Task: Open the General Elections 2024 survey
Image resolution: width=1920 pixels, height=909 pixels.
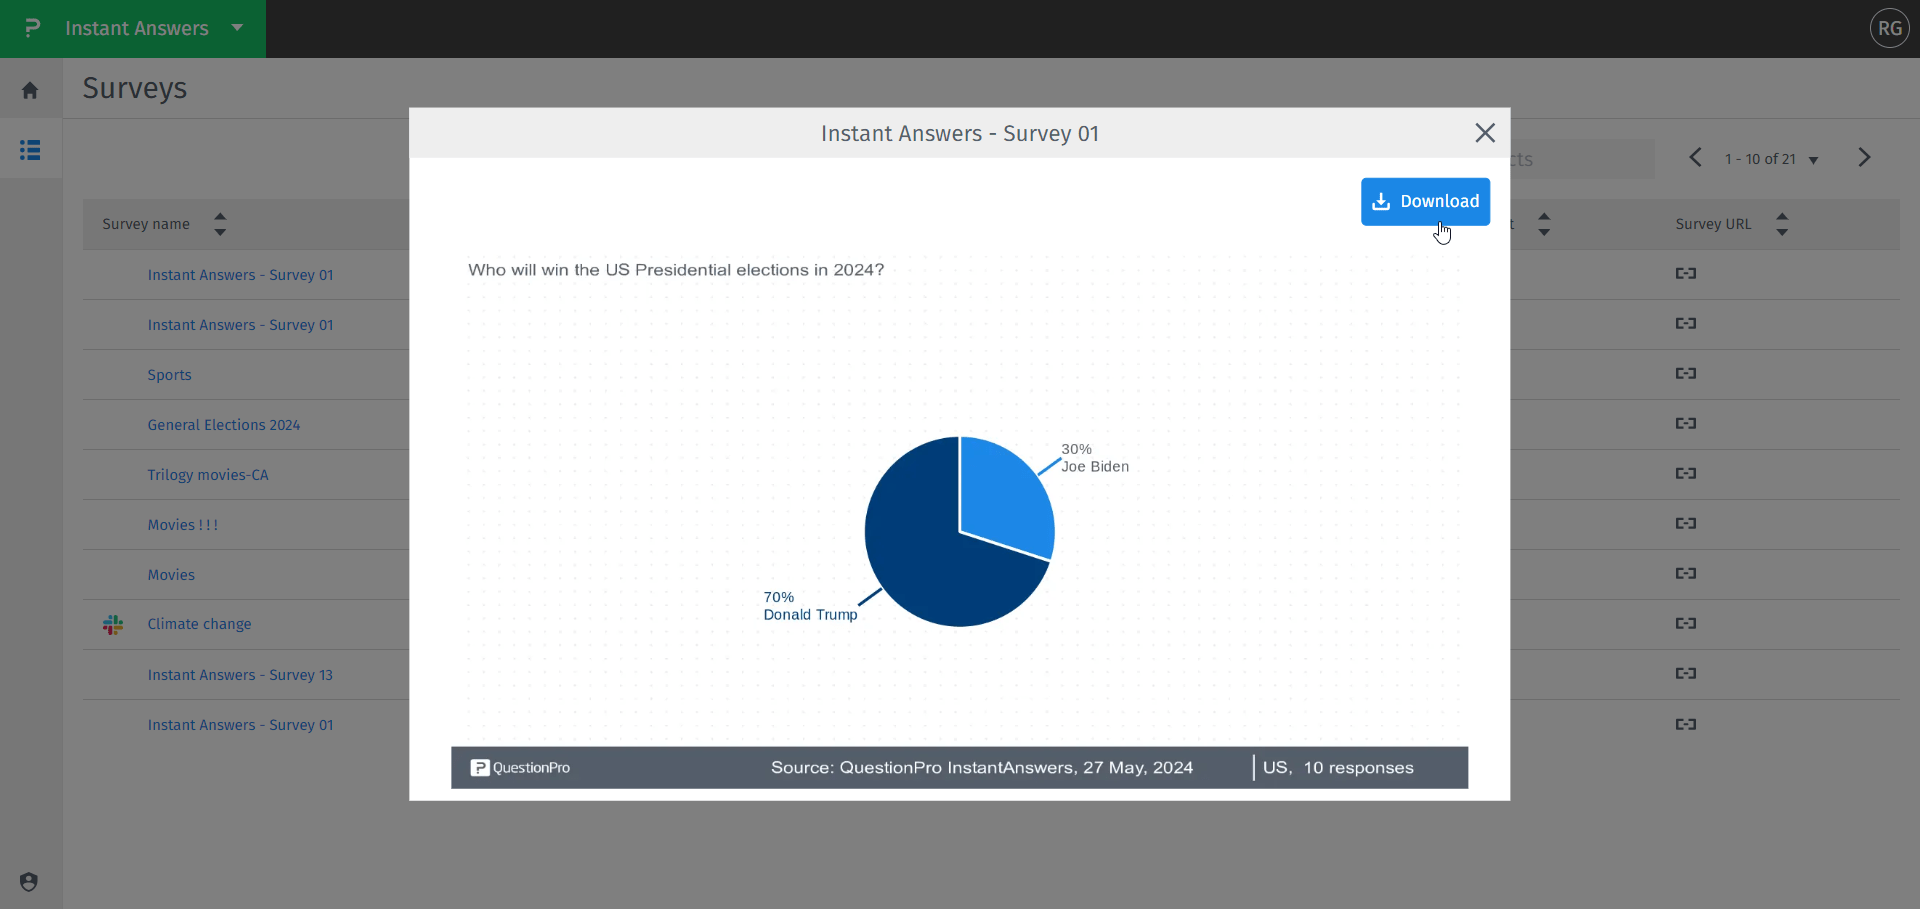Action: point(223,425)
